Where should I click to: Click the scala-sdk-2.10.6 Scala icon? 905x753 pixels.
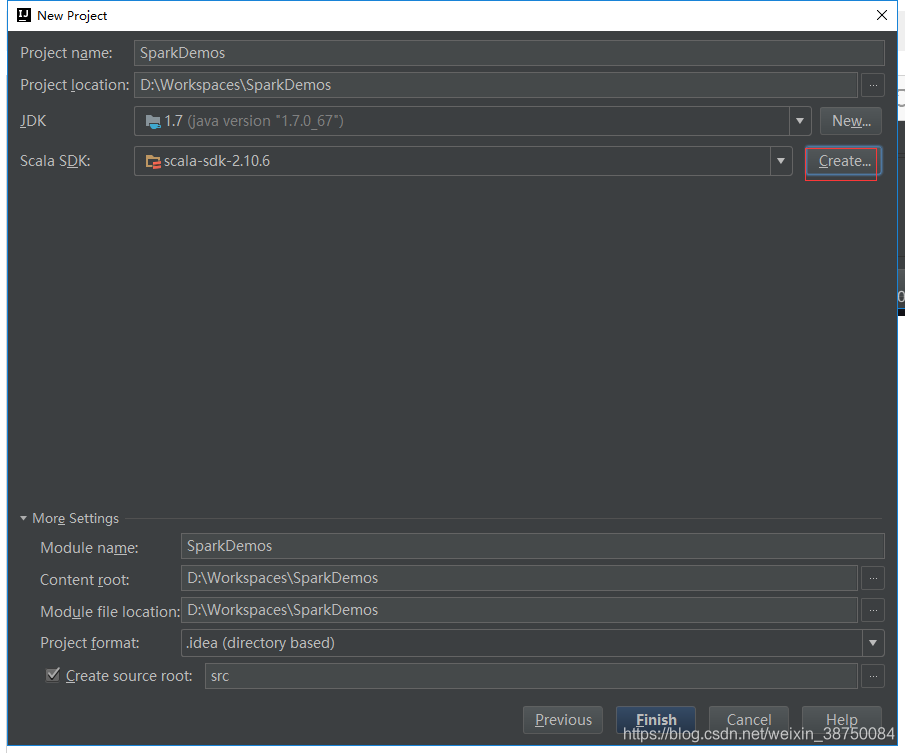tap(154, 161)
